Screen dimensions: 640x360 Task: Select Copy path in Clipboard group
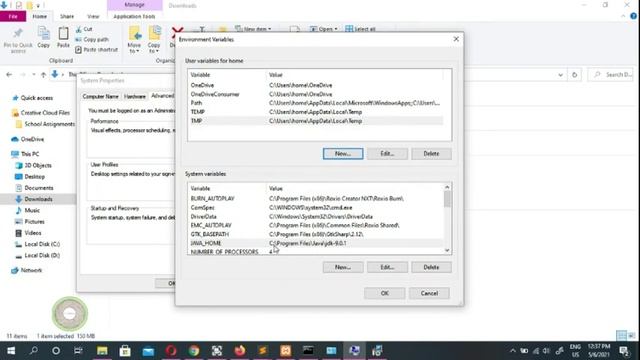point(92,40)
